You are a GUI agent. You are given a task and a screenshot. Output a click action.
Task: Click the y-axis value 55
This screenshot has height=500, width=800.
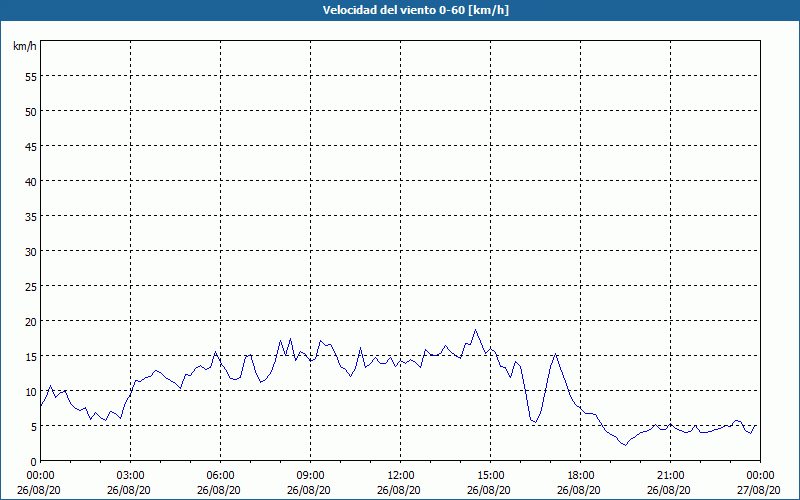point(31,77)
